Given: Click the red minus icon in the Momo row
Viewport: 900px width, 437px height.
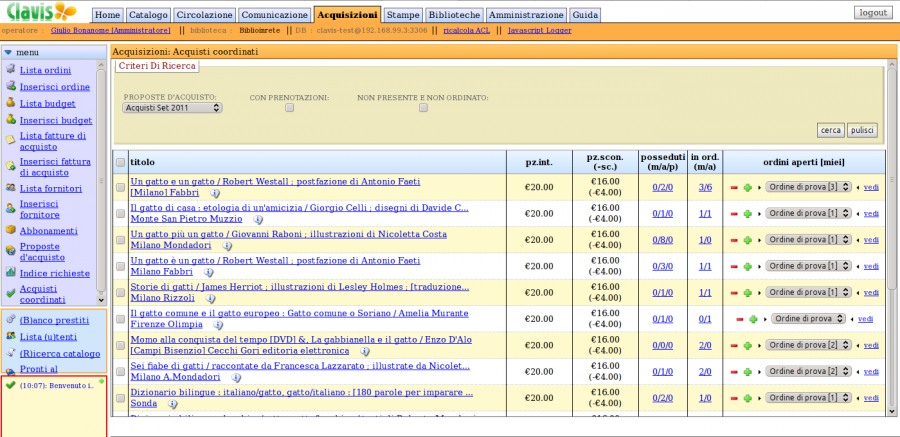Looking at the screenshot, I should (x=734, y=345).
